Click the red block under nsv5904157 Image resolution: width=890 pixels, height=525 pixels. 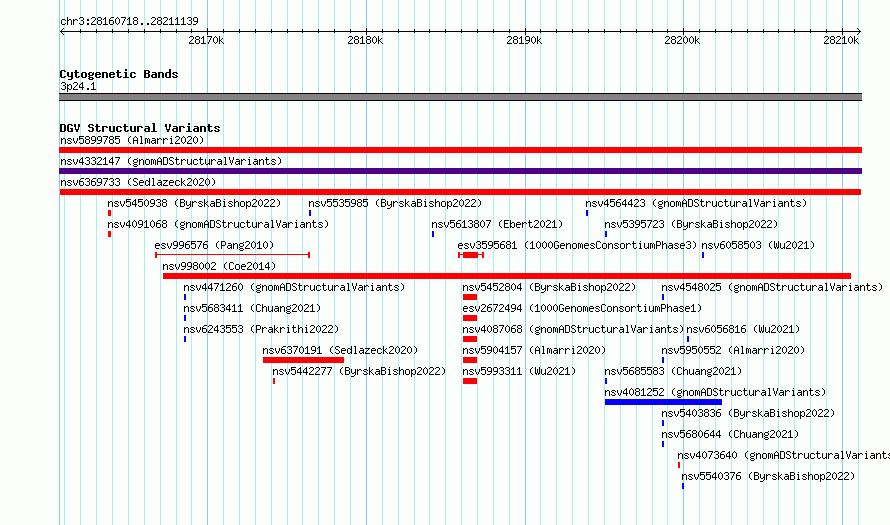[x=469, y=360]
